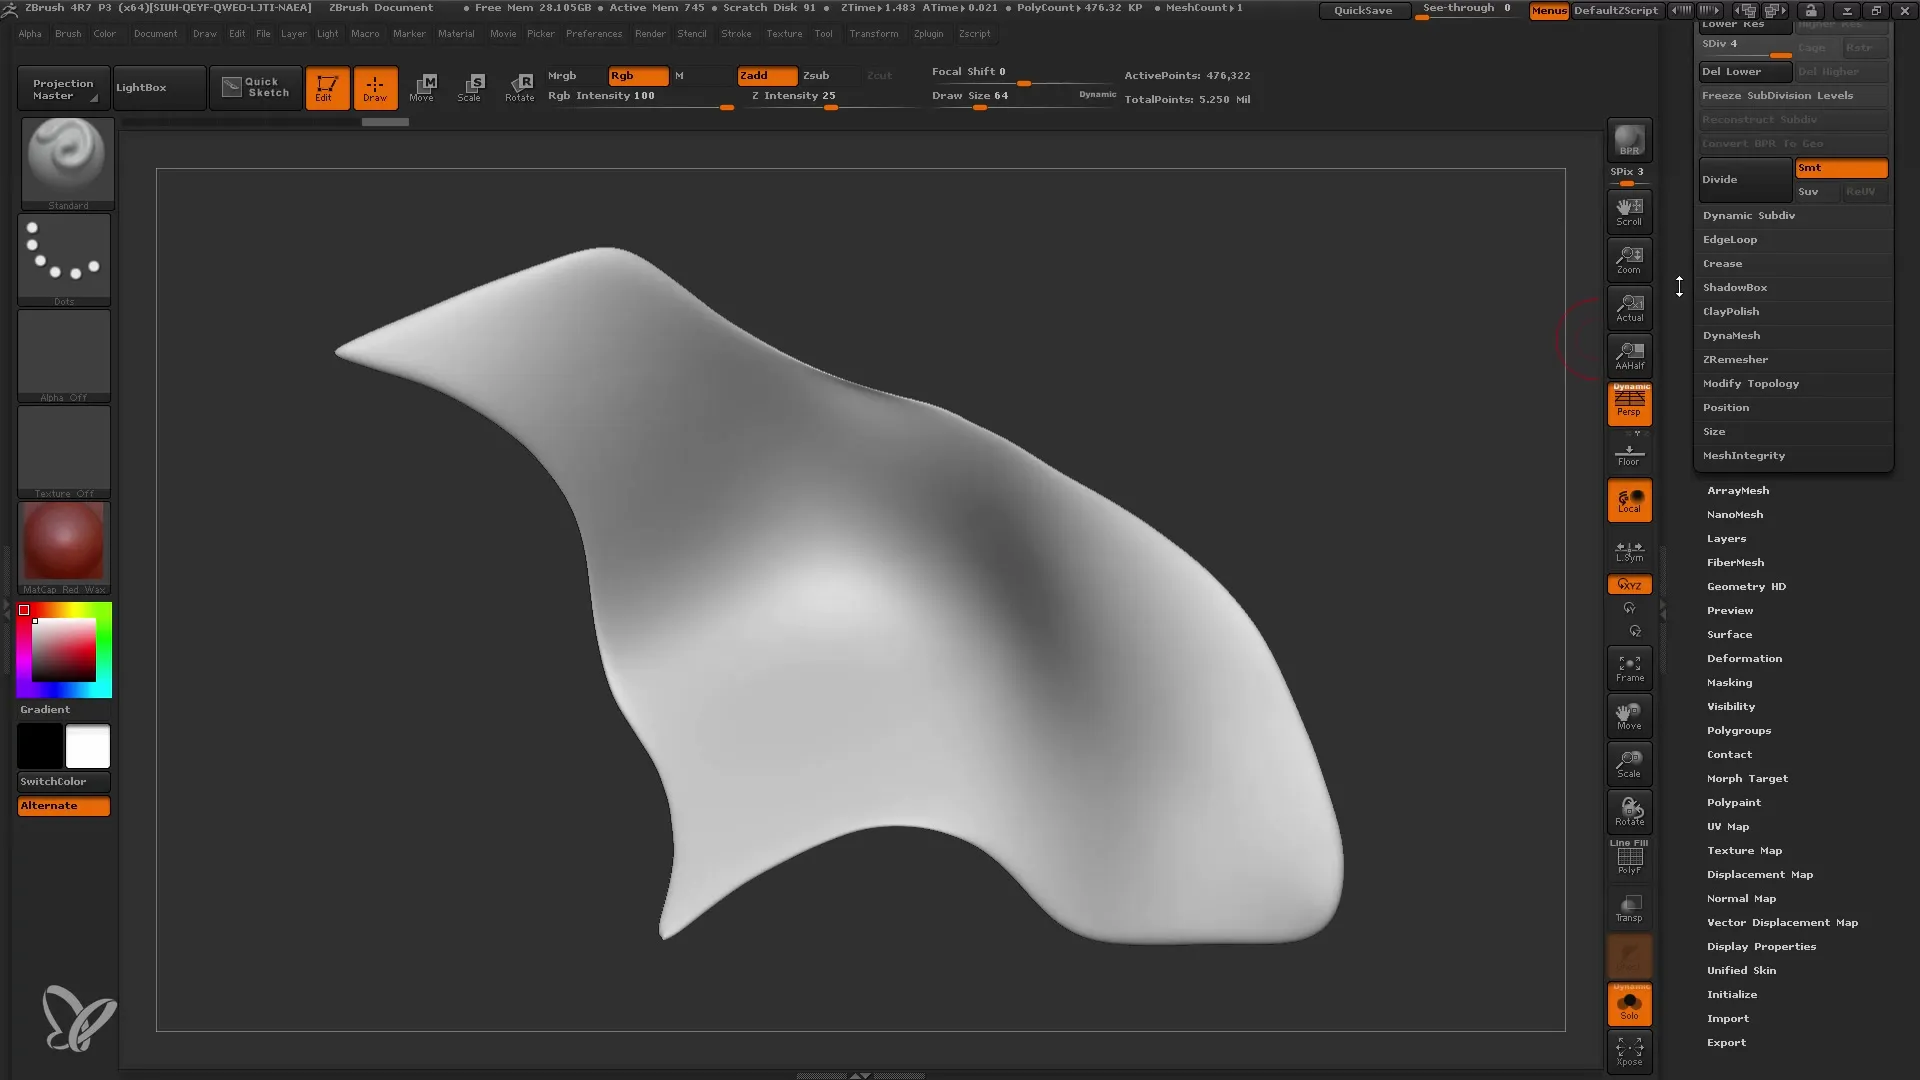Select the Frame view icon
The width and height of the screenshot is (1920, 1080).
pyautogui.click(x=1629, y=667)
